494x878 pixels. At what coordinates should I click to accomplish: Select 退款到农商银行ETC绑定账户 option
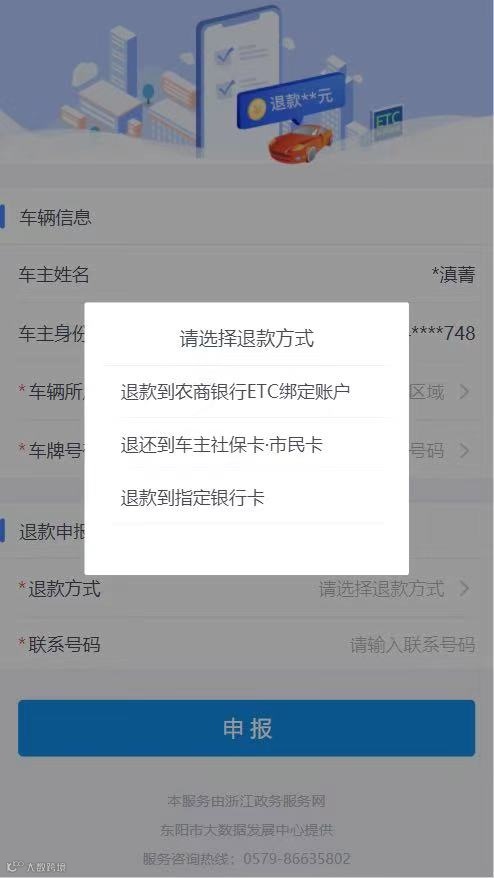(235, 391)
